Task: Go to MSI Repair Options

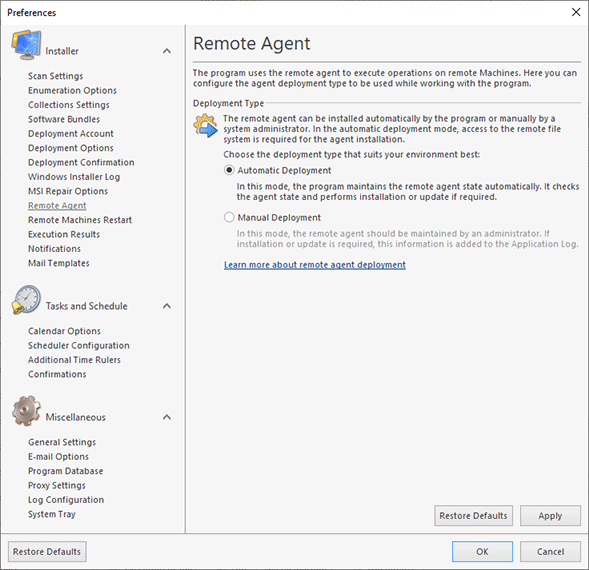Action: point(68,191)
